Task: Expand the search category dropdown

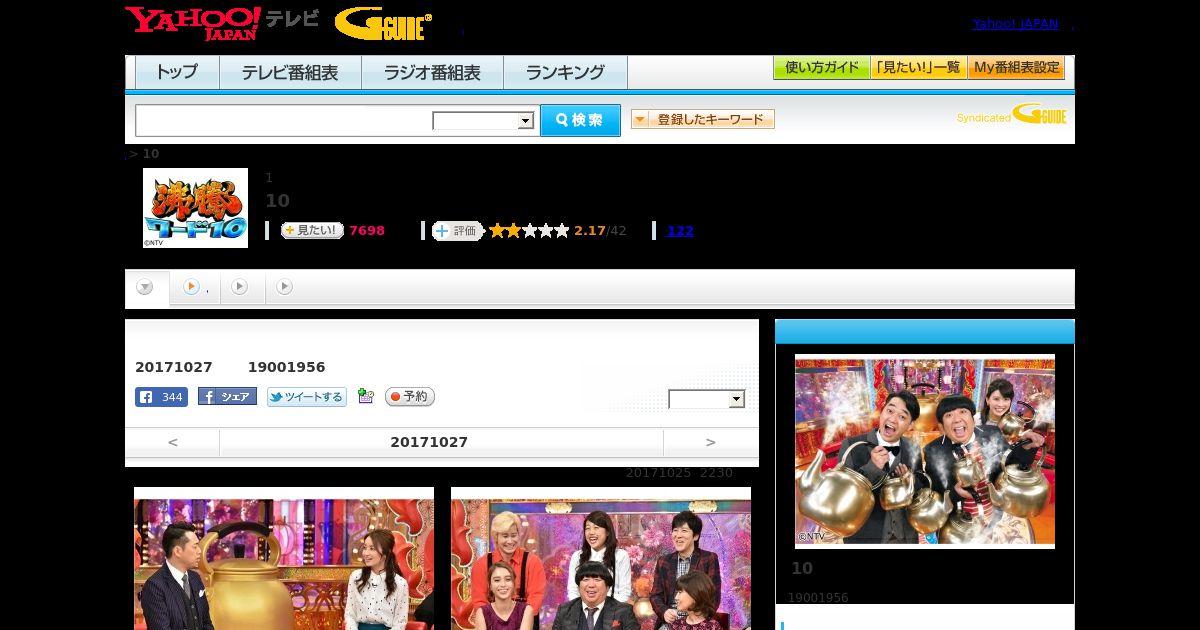Action: pyautogui.click(x=483, y=121)
